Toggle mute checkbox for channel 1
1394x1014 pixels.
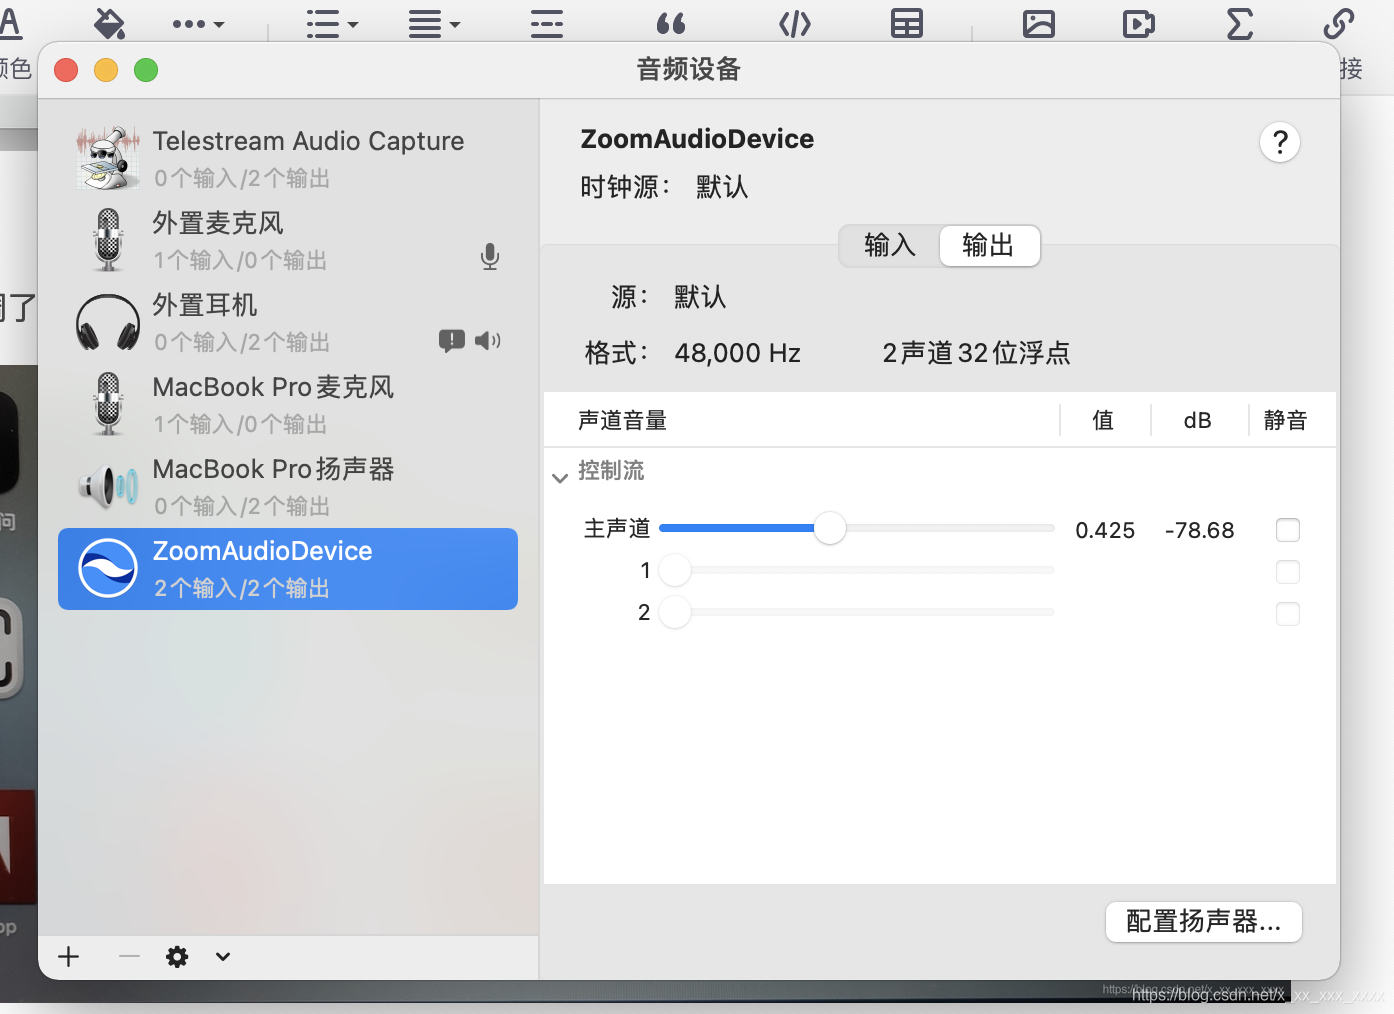click(1288, 572)
